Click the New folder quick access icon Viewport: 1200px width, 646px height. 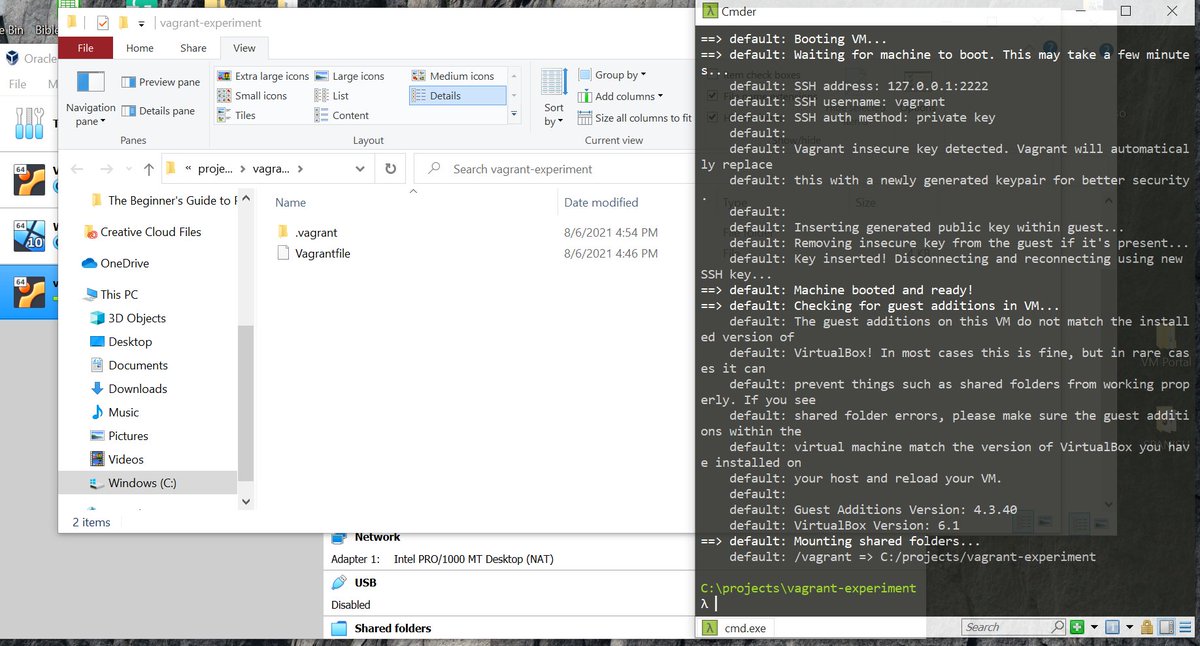123,22
